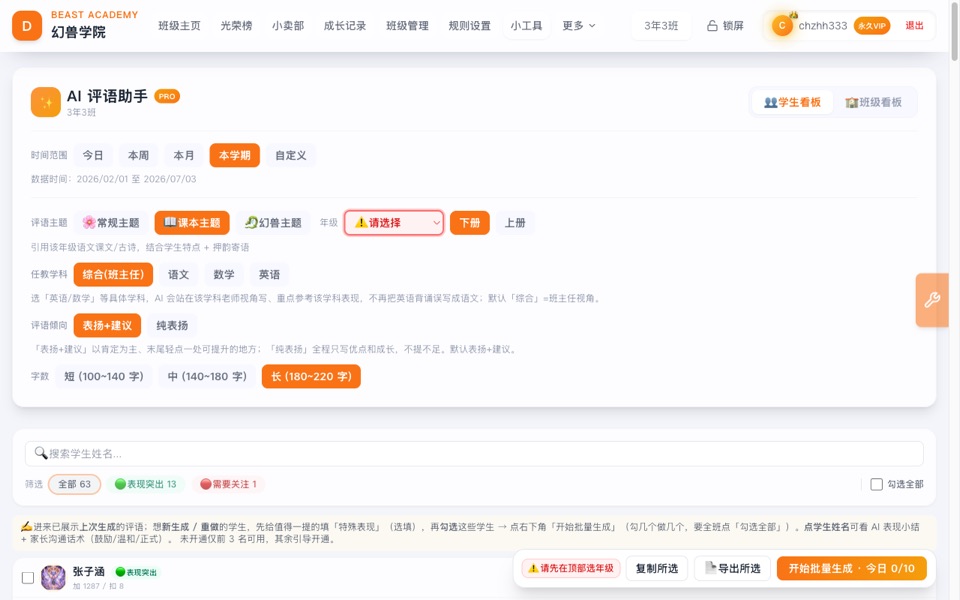
Task: Filter students by 需要关注 1
Action: coord(229,484)
